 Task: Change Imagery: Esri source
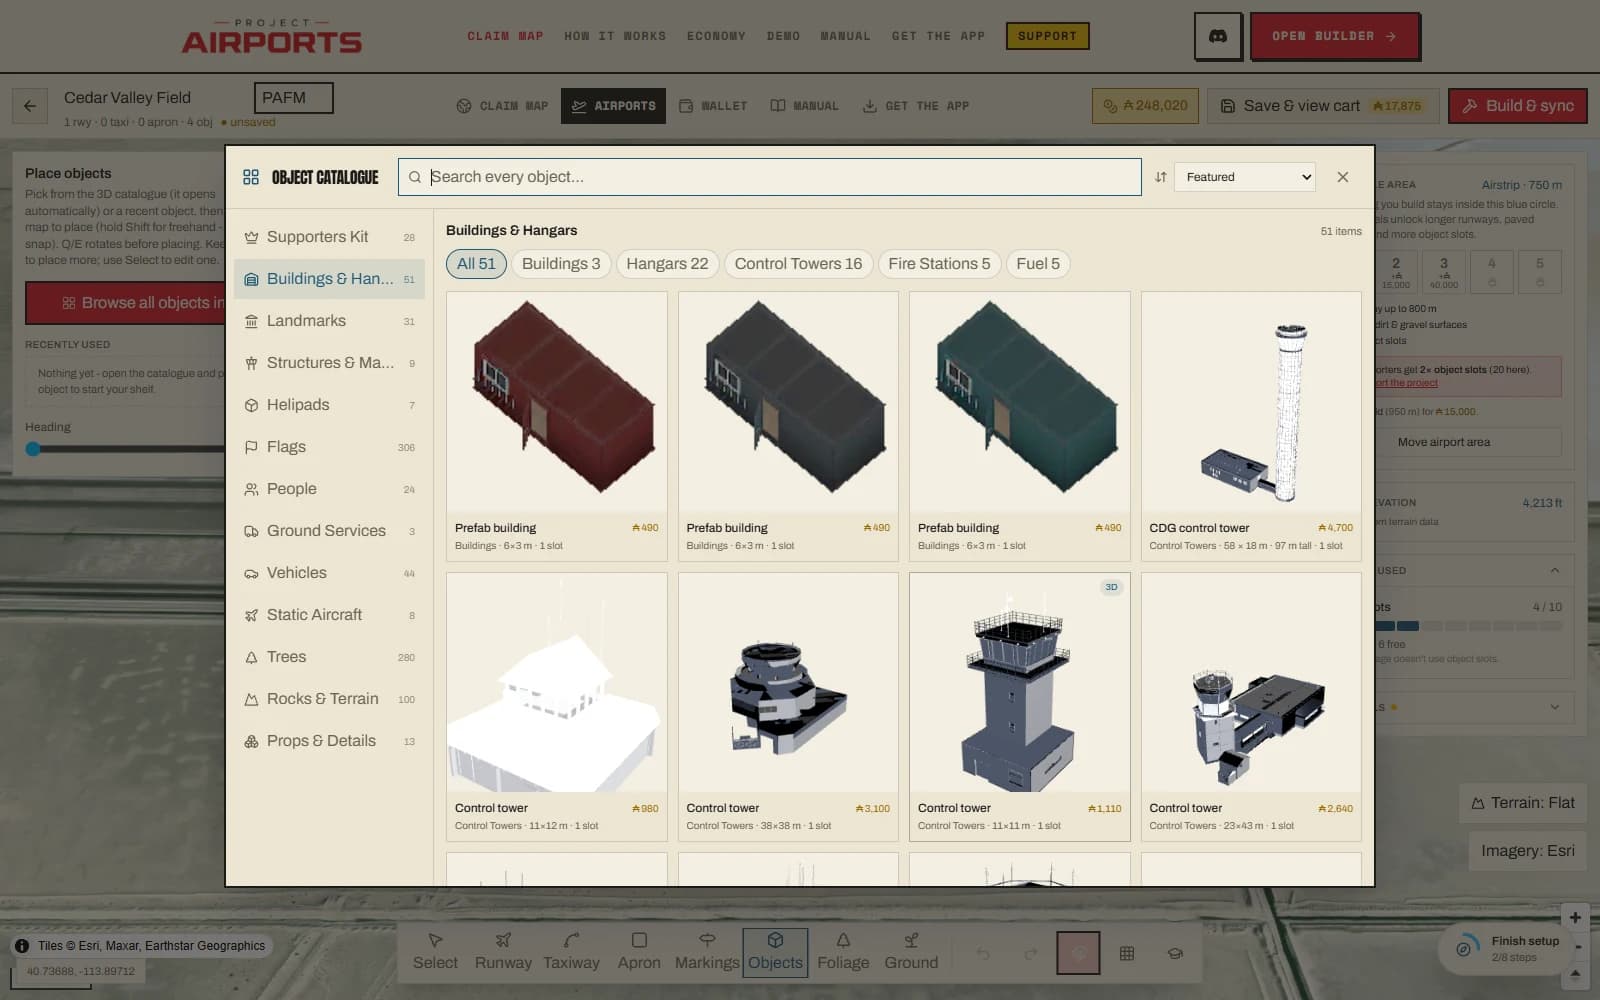coord(1527,851)
